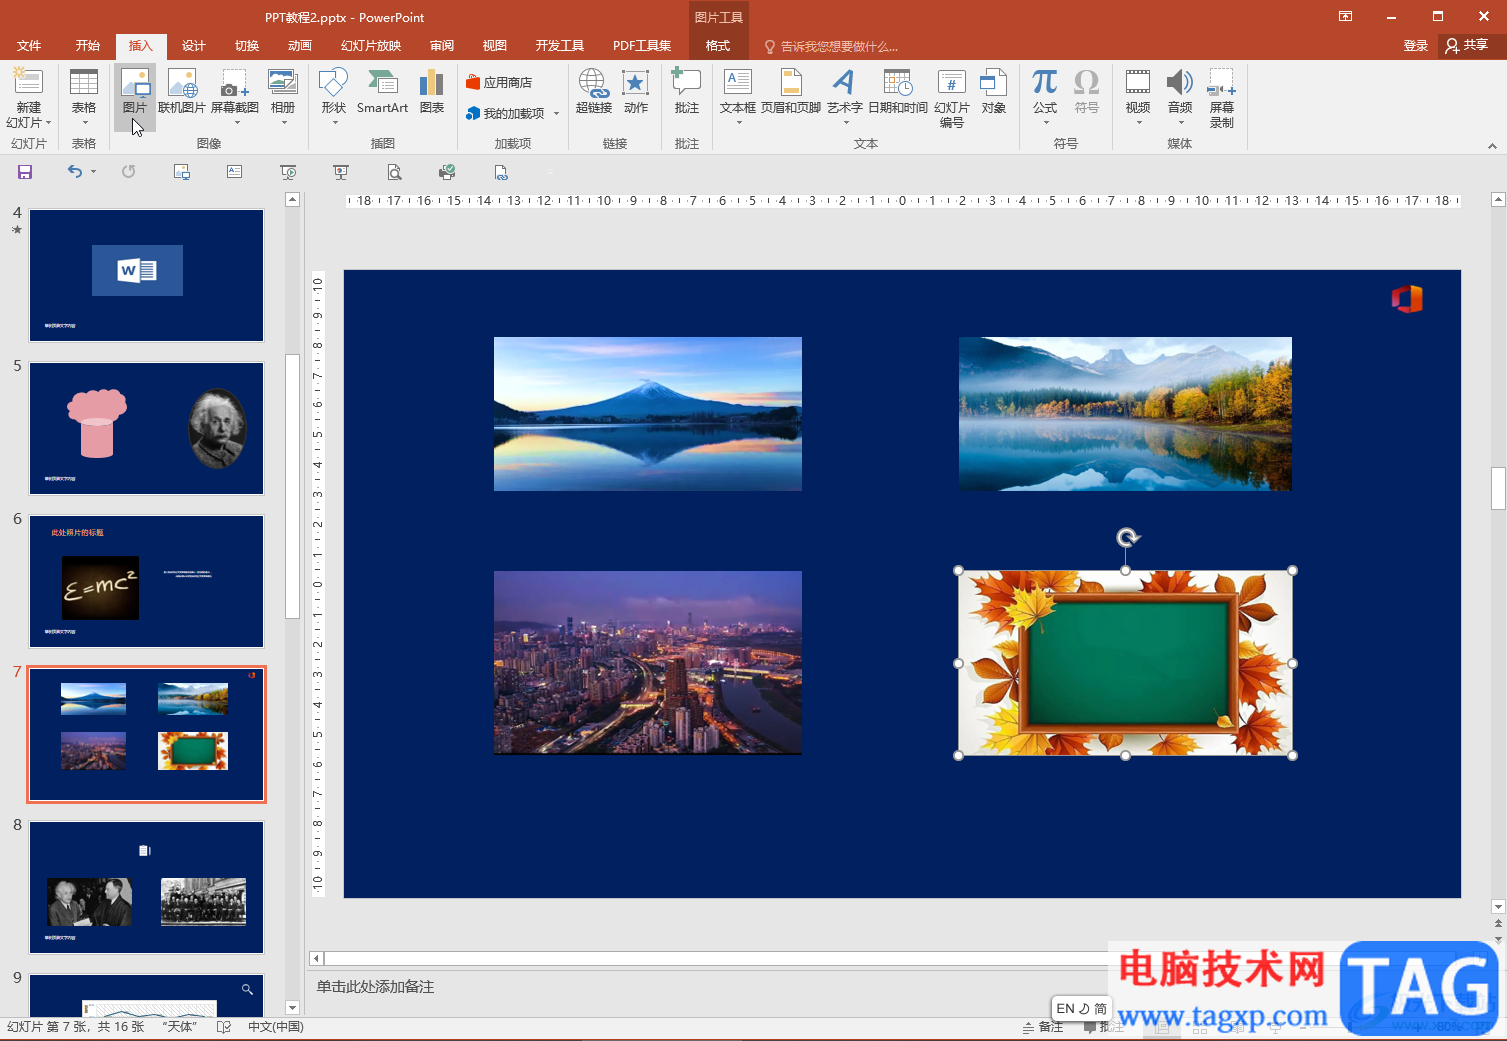Viewport: 1507px width, 1041px height.
Task: Insert a chart using the 图表 icon
Action: click(x=432, y=91)
